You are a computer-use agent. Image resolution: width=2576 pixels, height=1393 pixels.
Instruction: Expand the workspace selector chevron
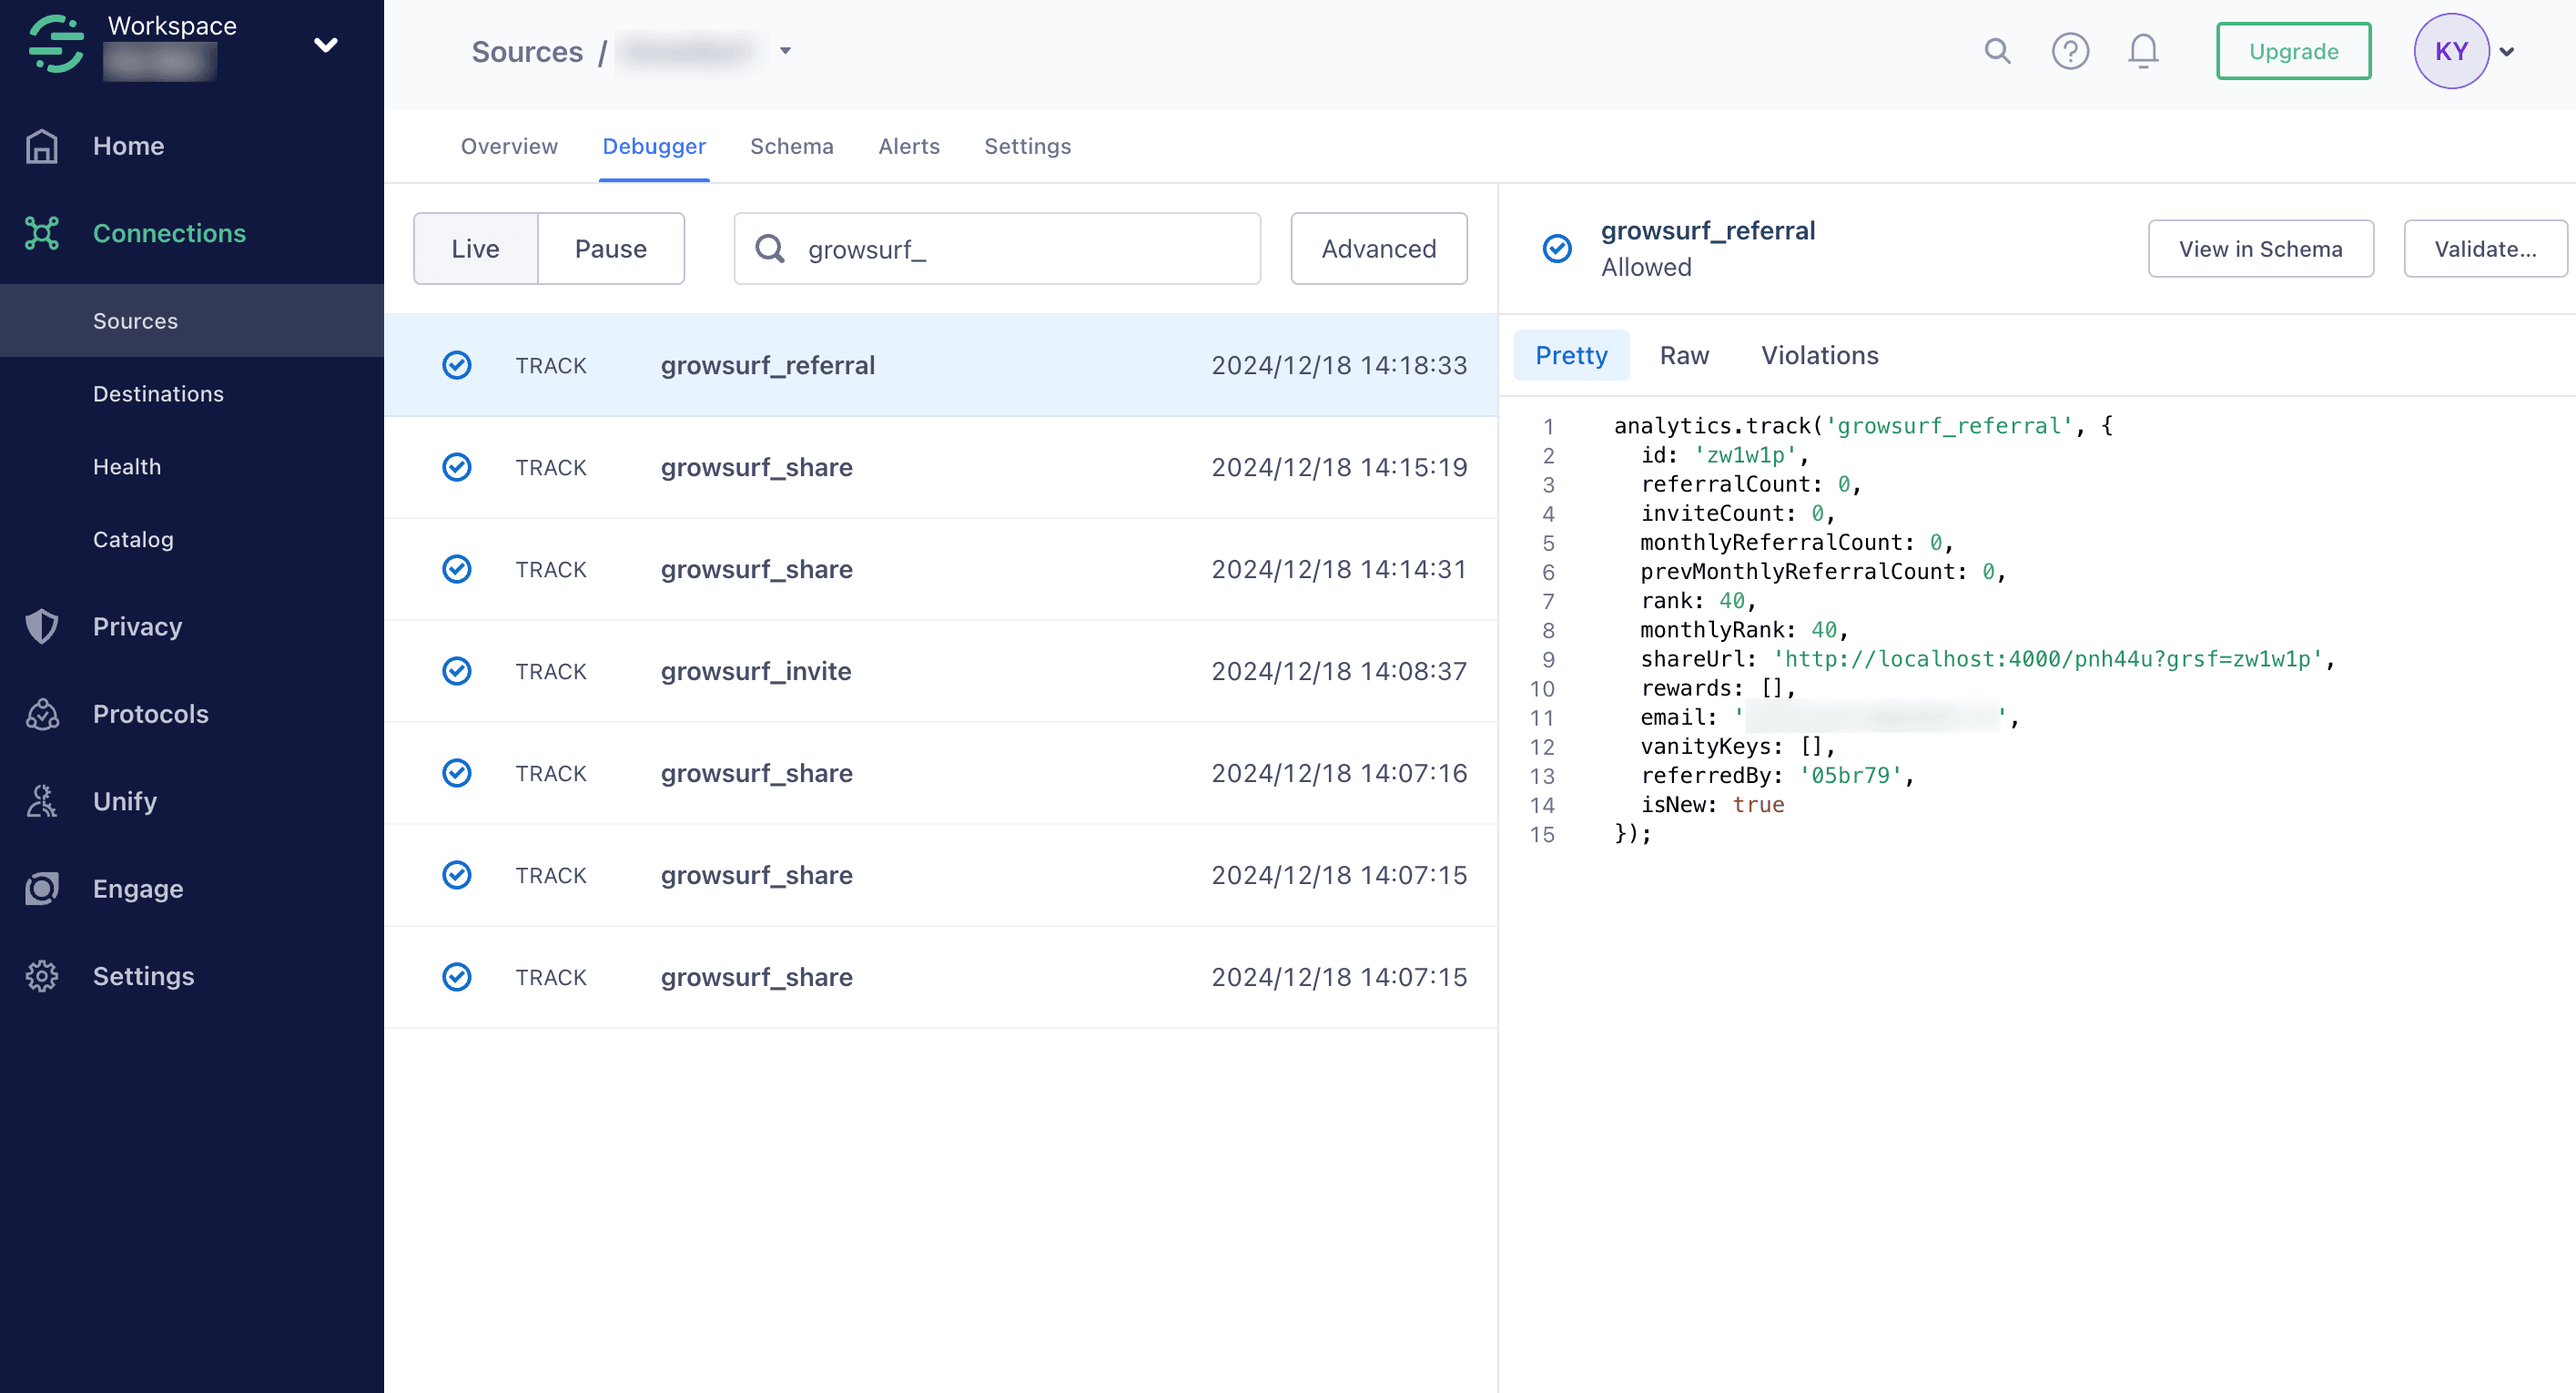tap(326, 44)
